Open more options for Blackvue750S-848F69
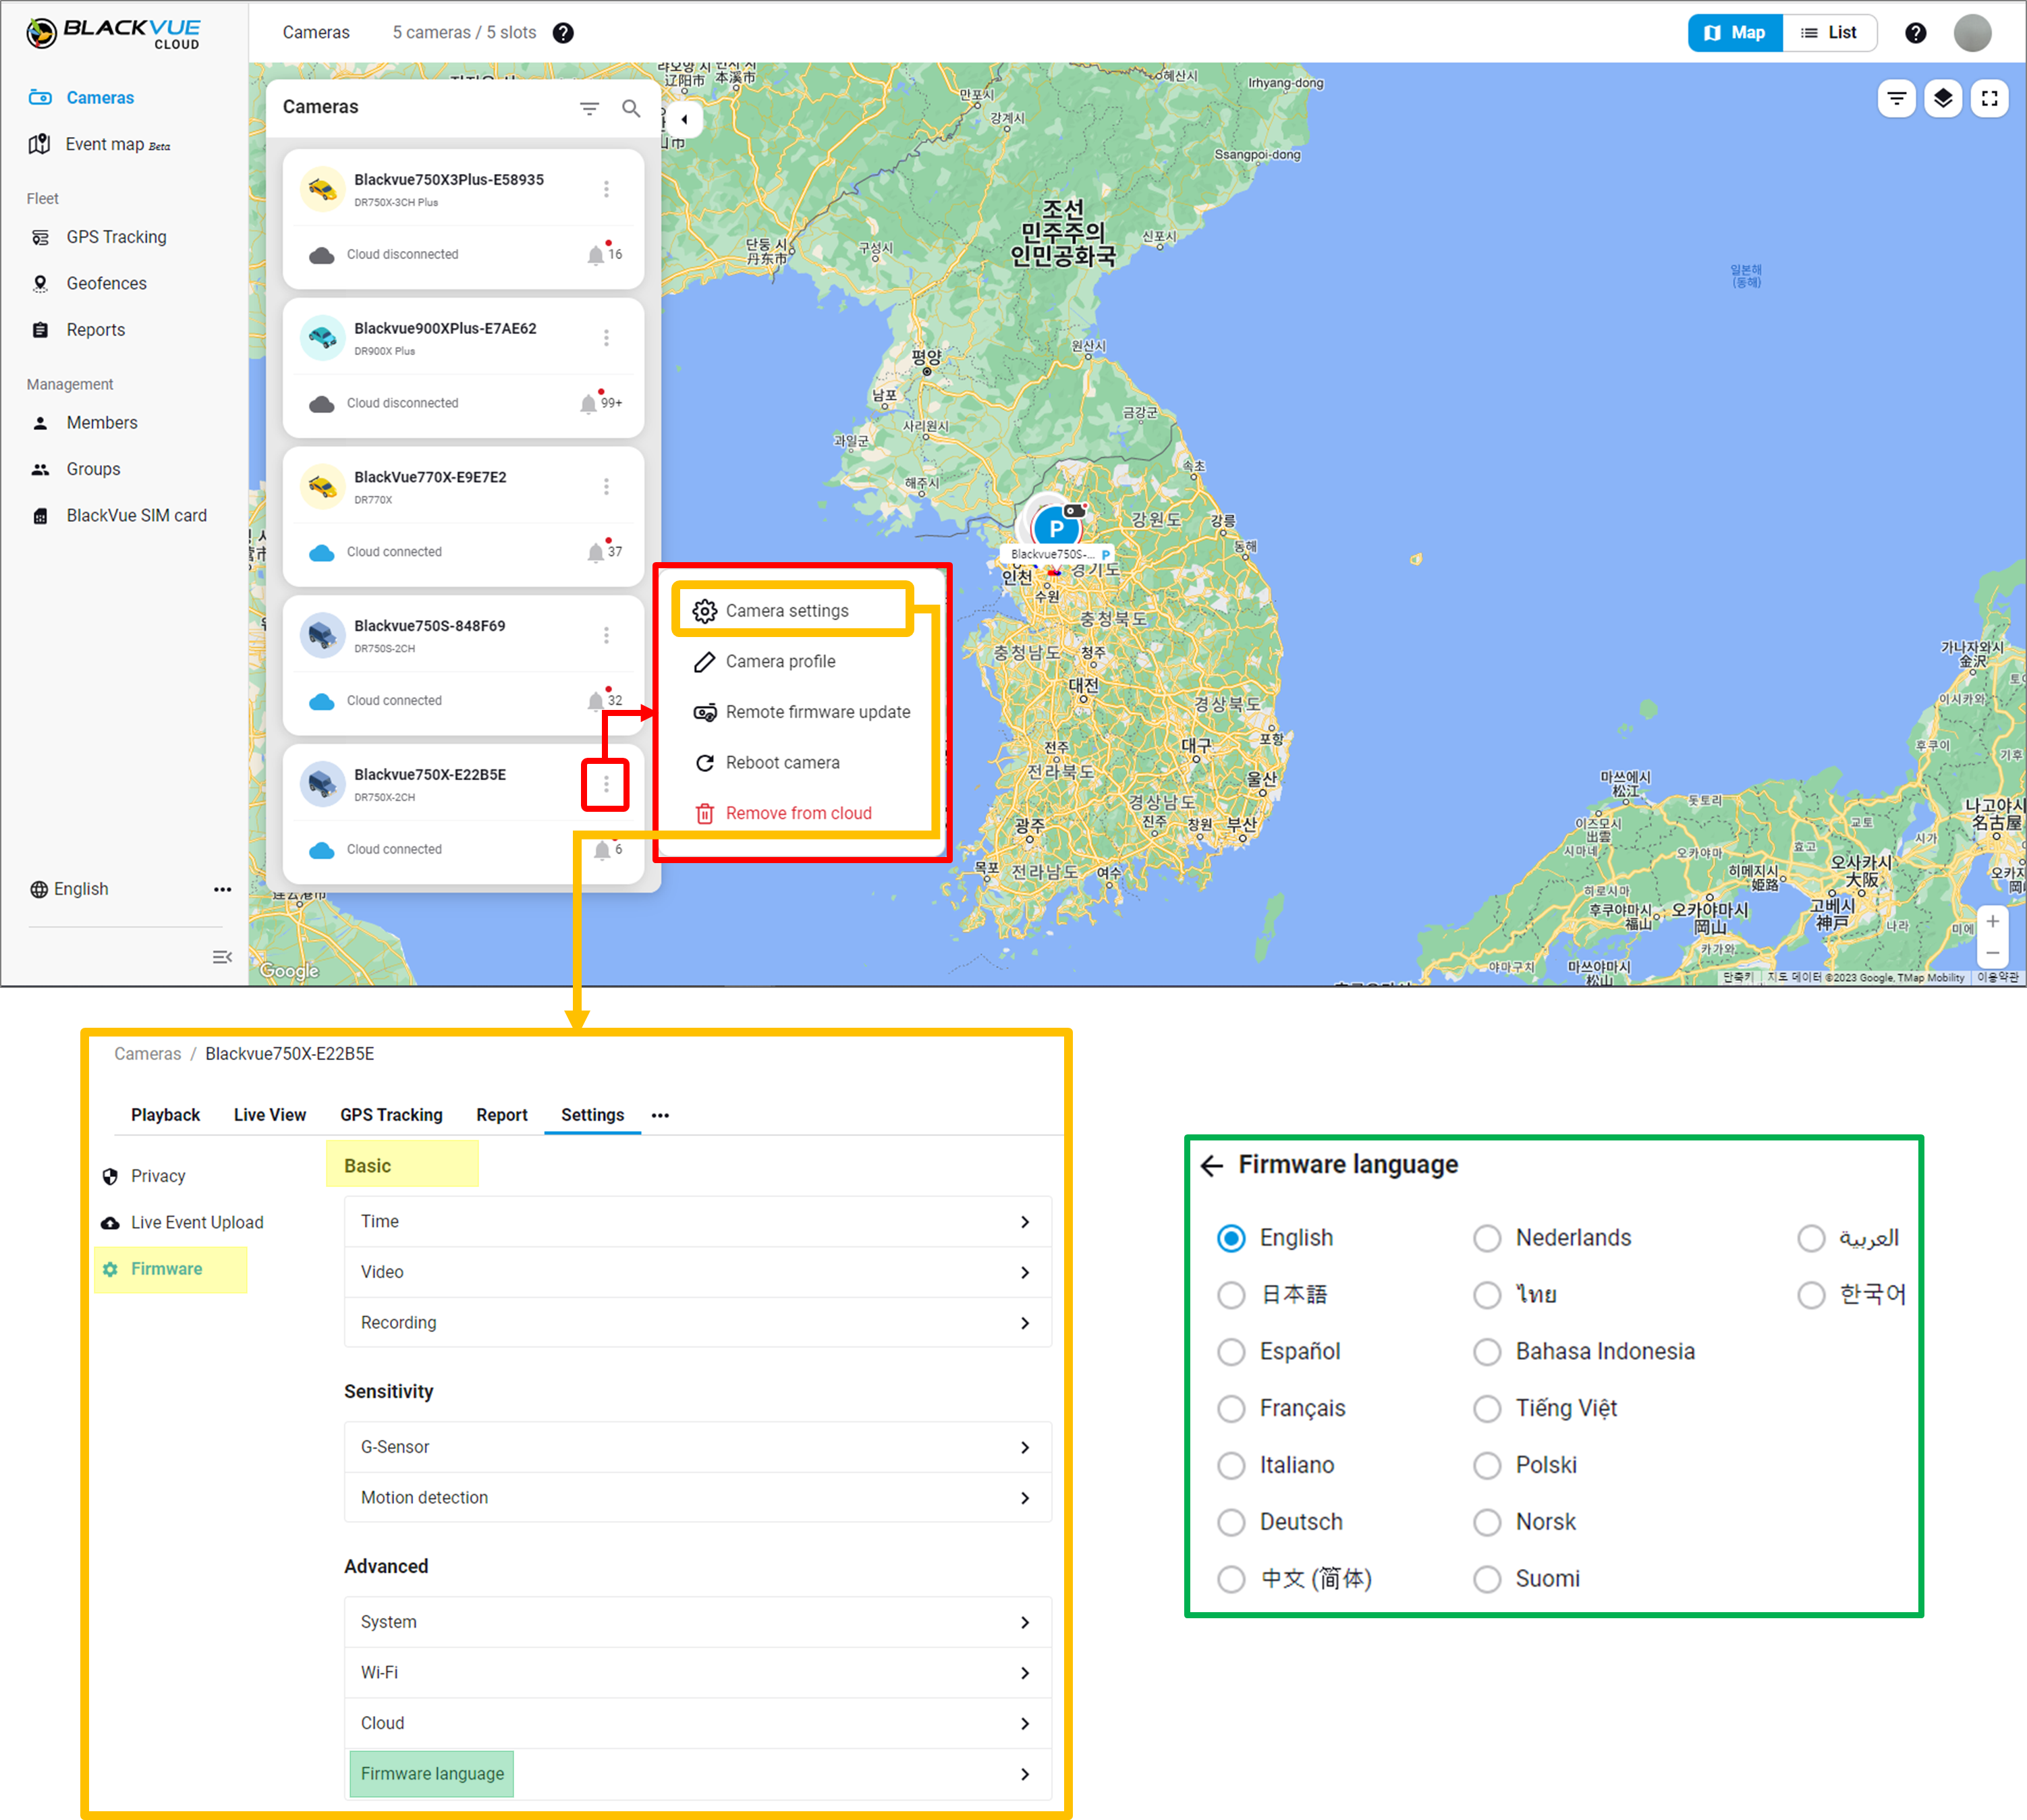2027x1820 pixels. pos(606,636)
